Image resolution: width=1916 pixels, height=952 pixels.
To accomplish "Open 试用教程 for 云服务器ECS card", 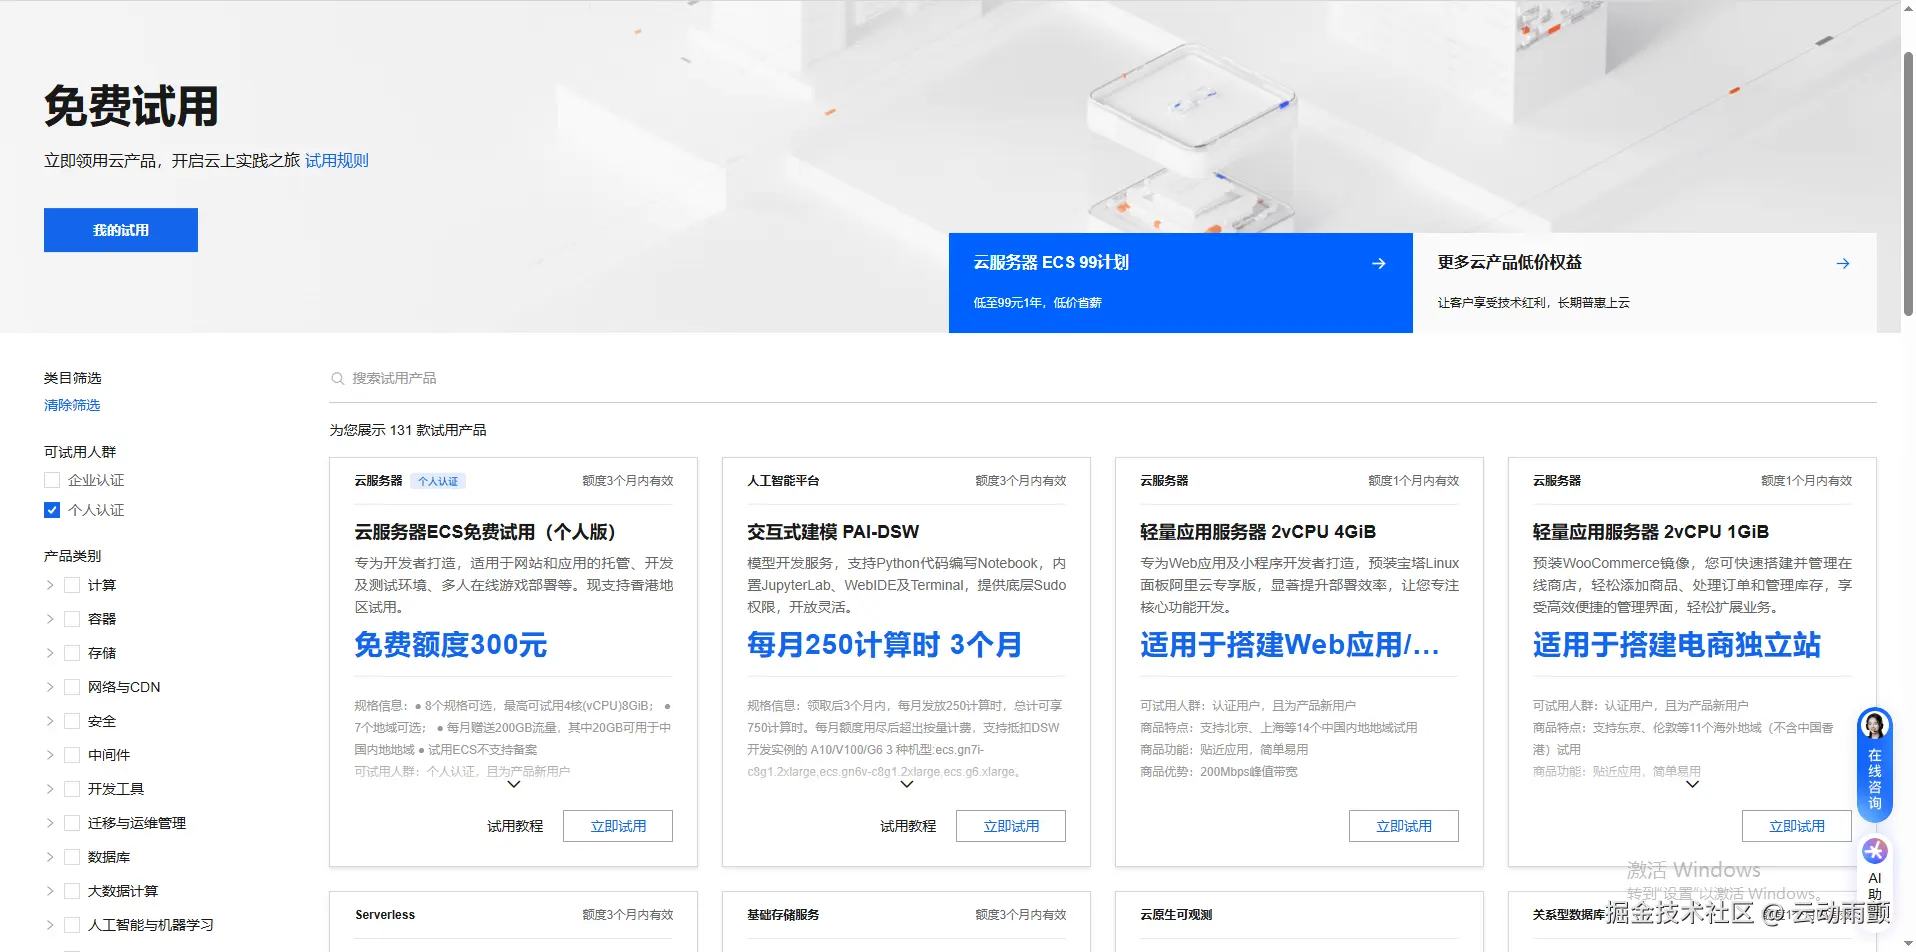I will coord(515,826).
